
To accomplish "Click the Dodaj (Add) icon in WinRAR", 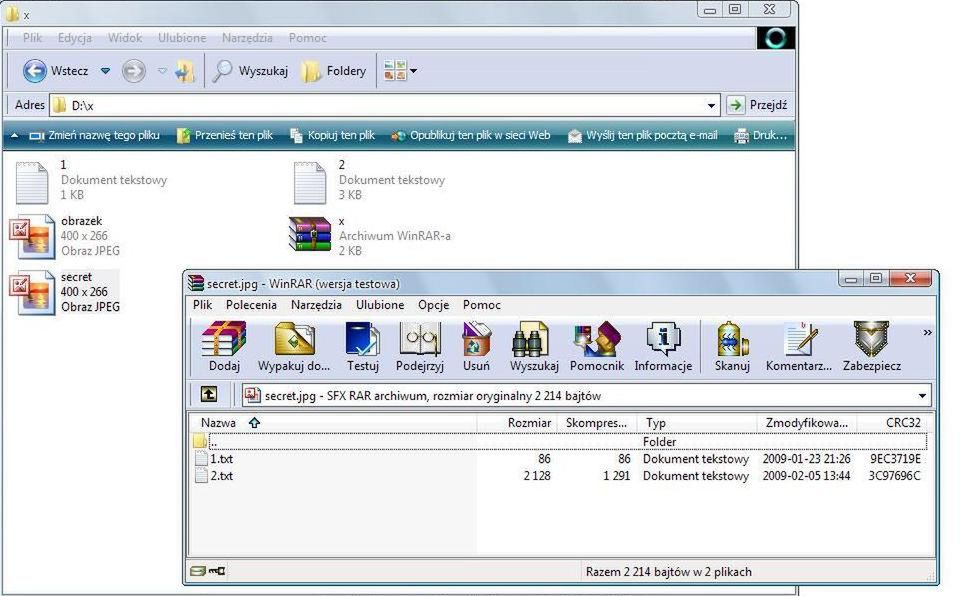I will click(224, 346).
